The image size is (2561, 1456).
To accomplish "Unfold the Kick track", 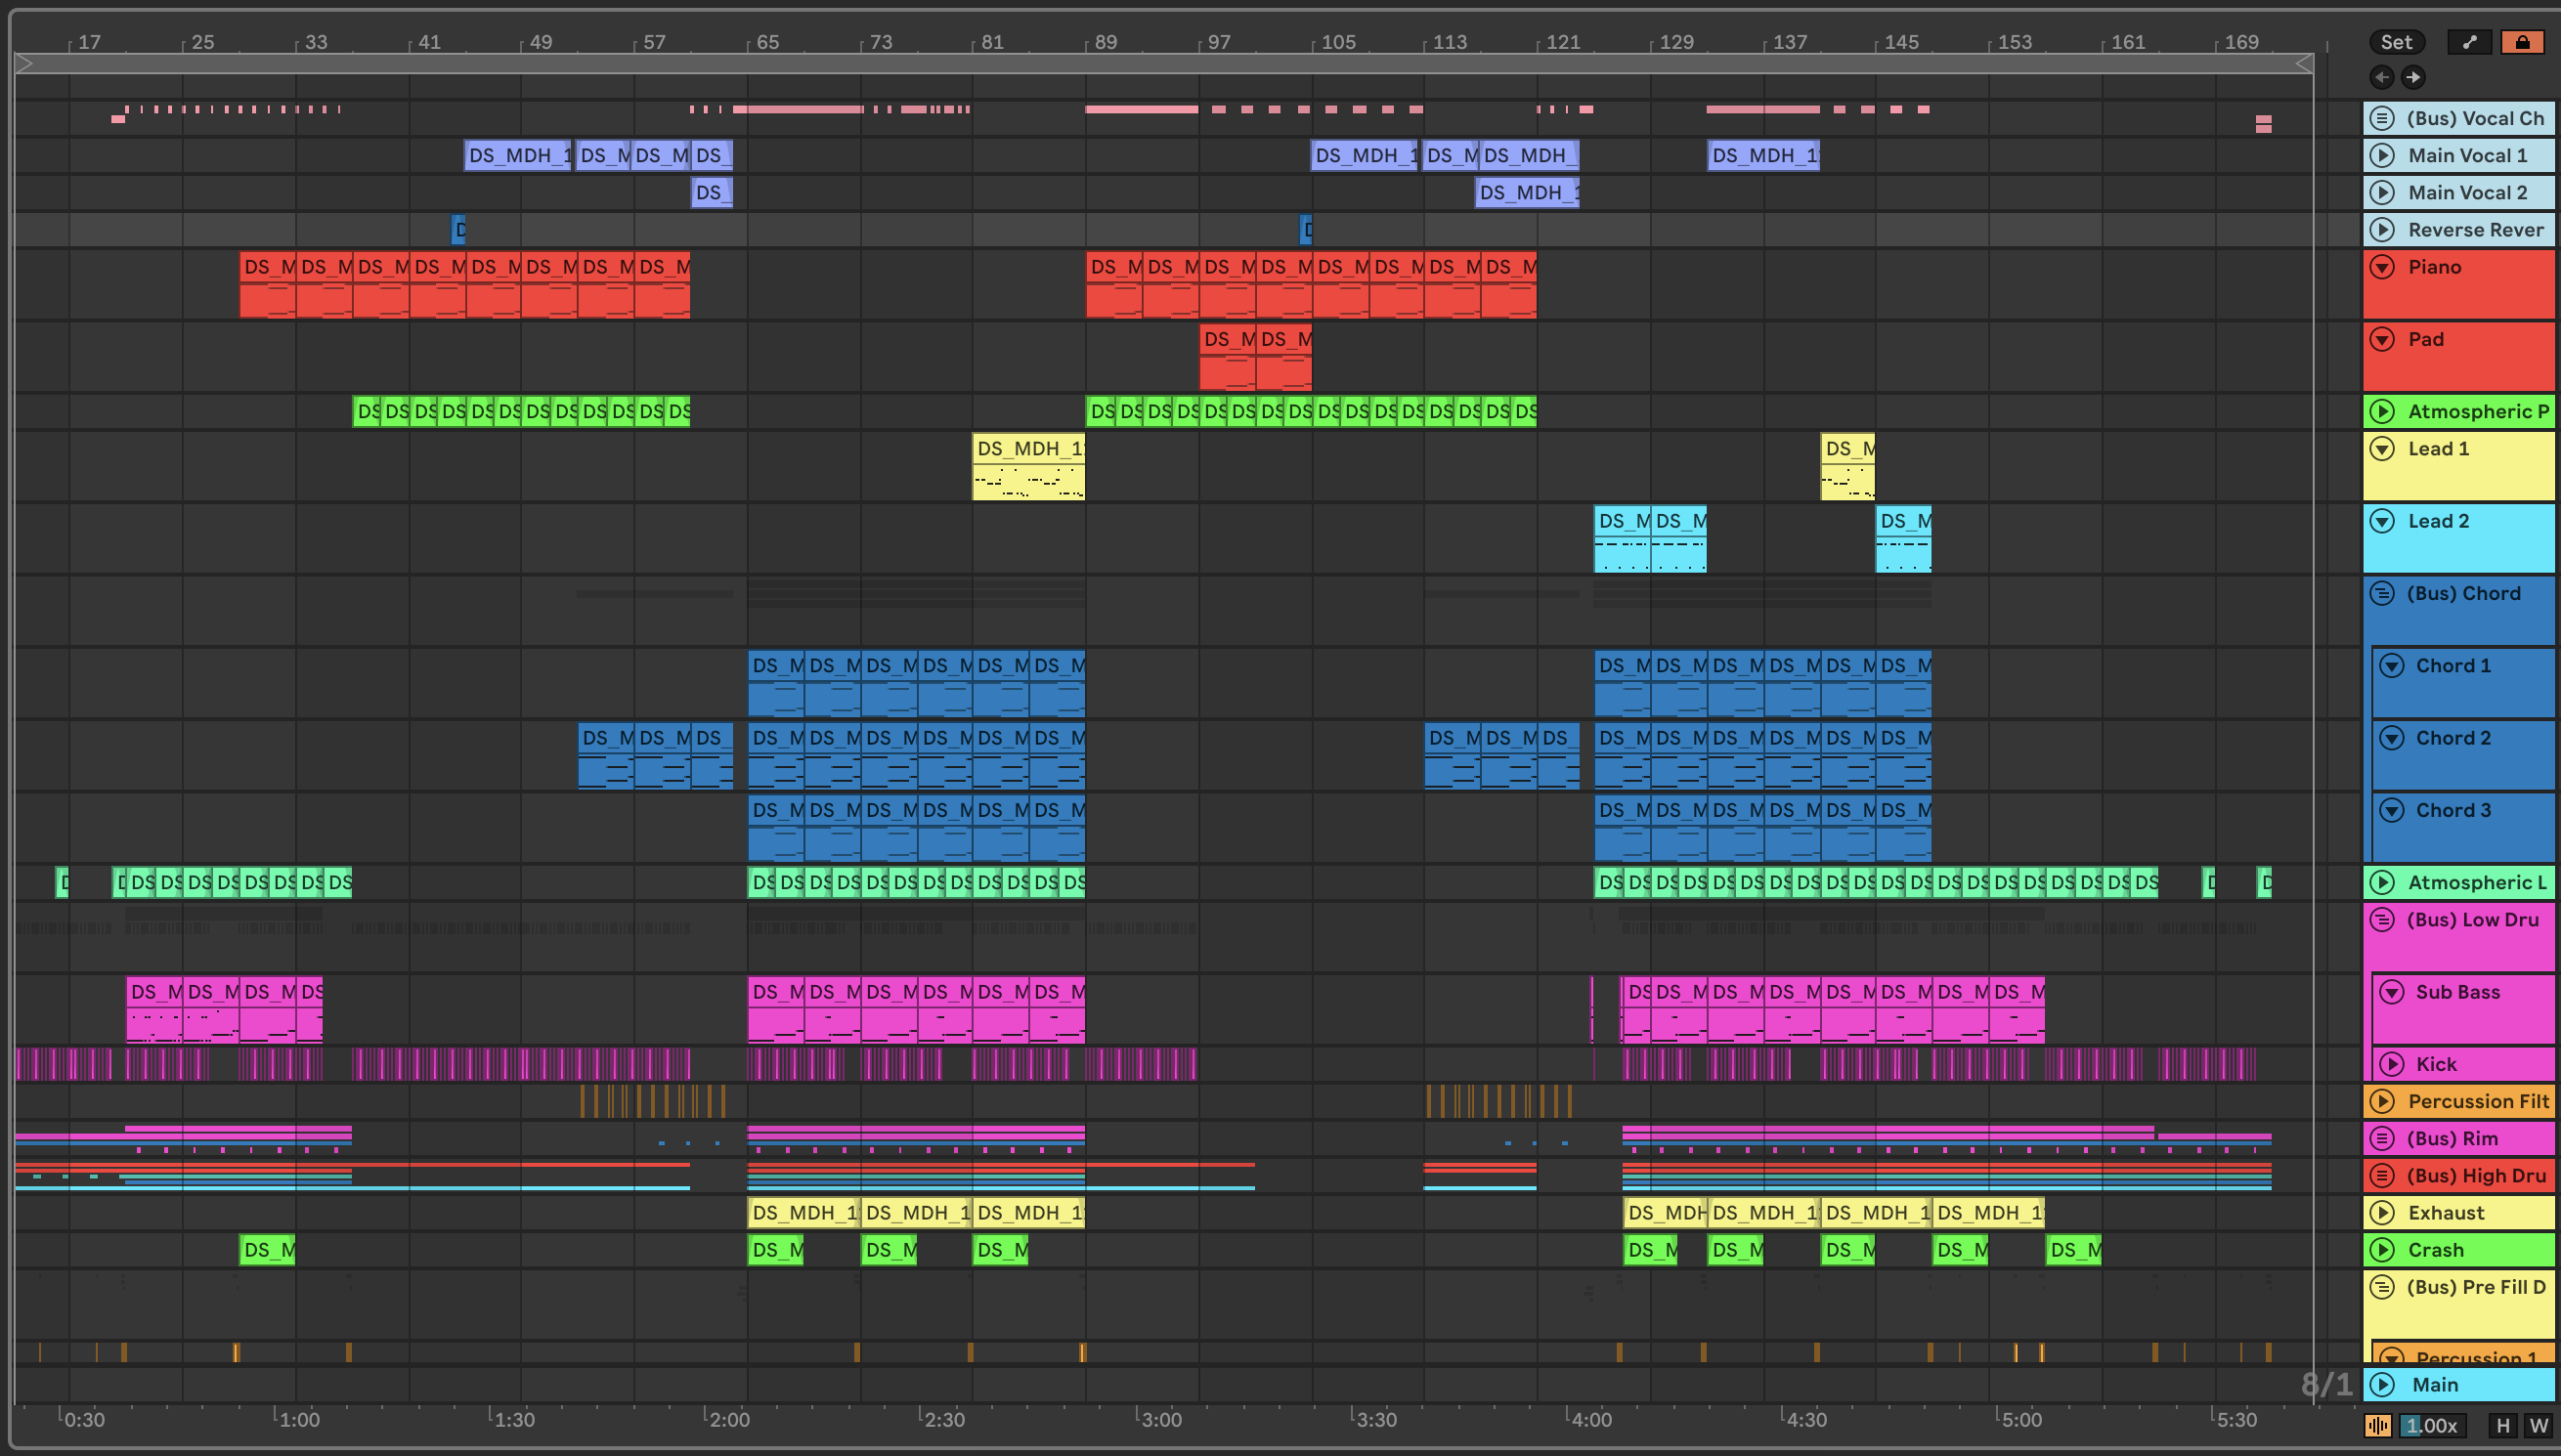I will click(2392, 1064).
